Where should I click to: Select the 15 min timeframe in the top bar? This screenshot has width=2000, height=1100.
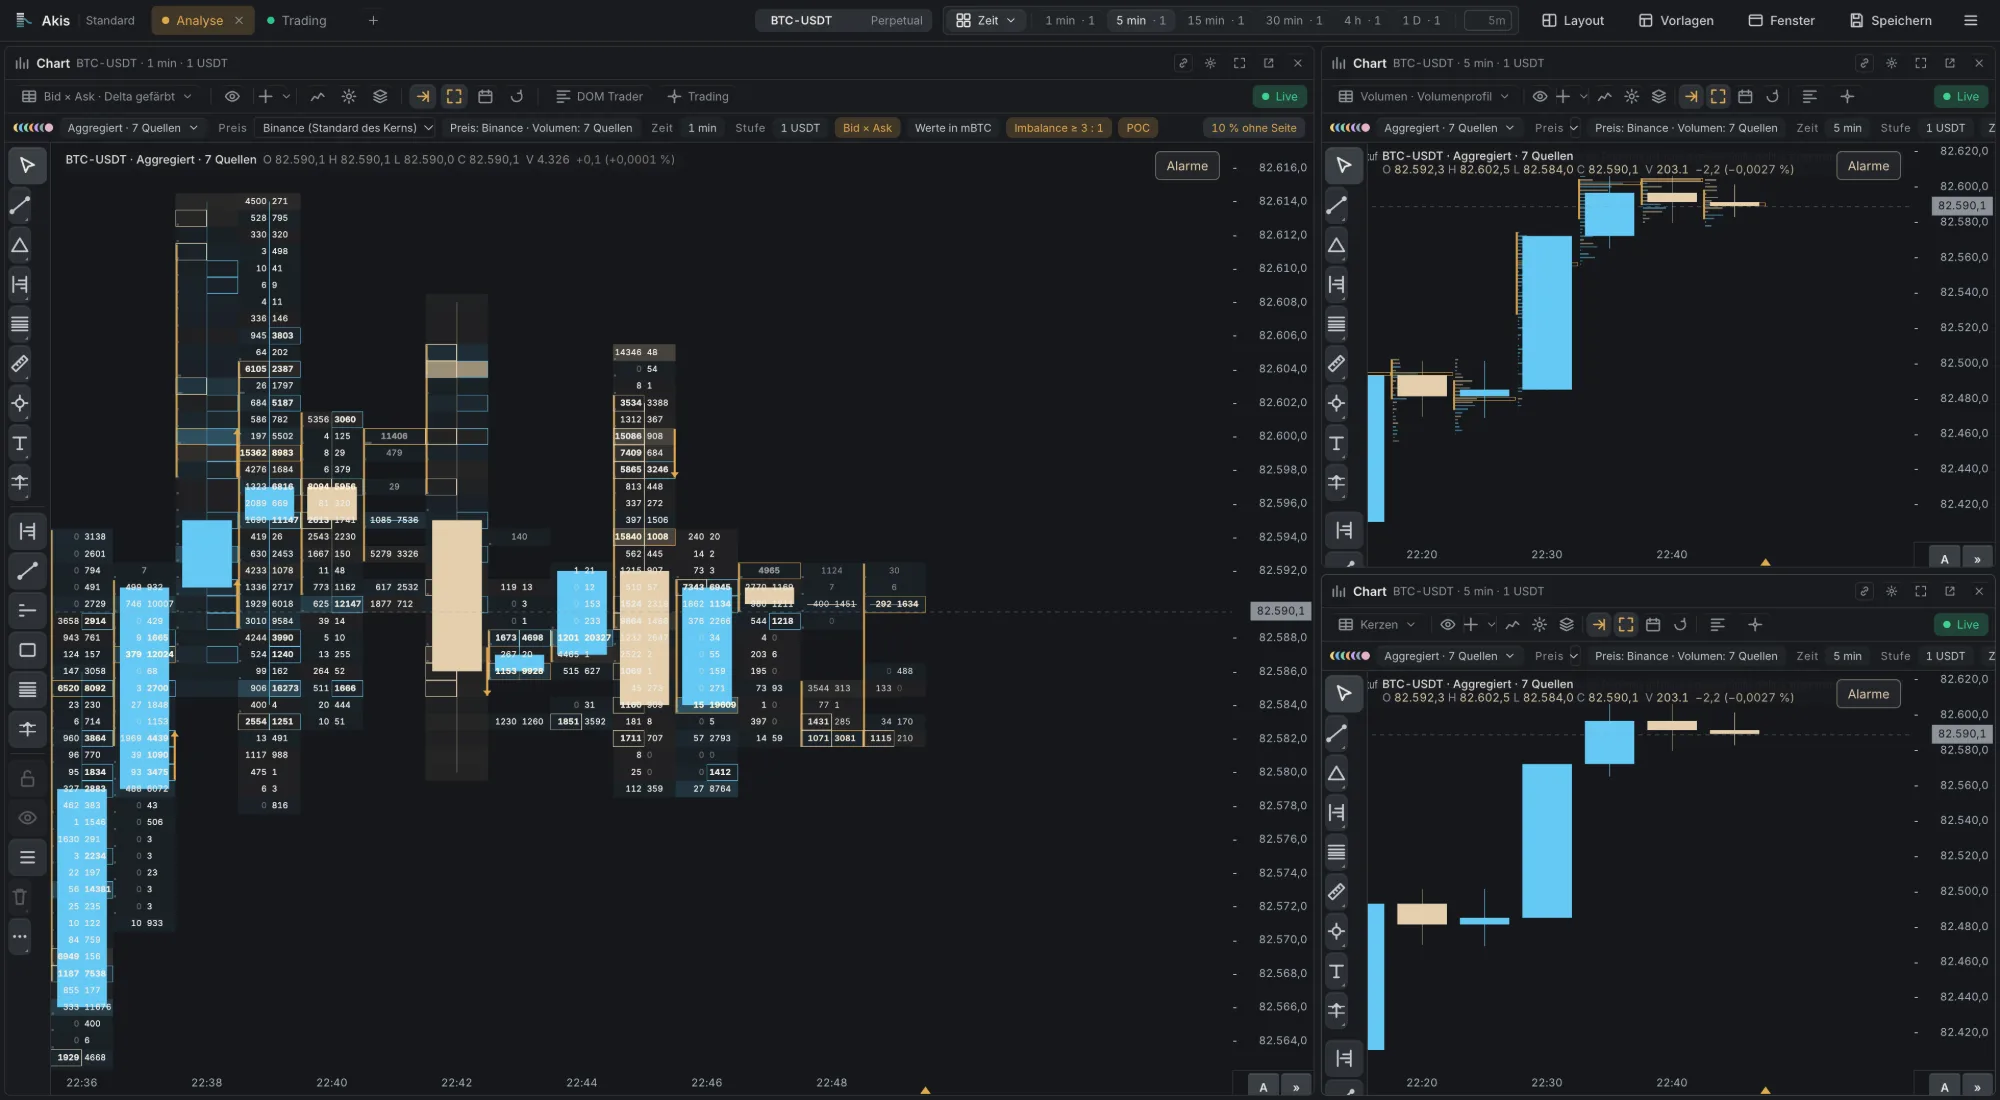tap(1215, 20)
